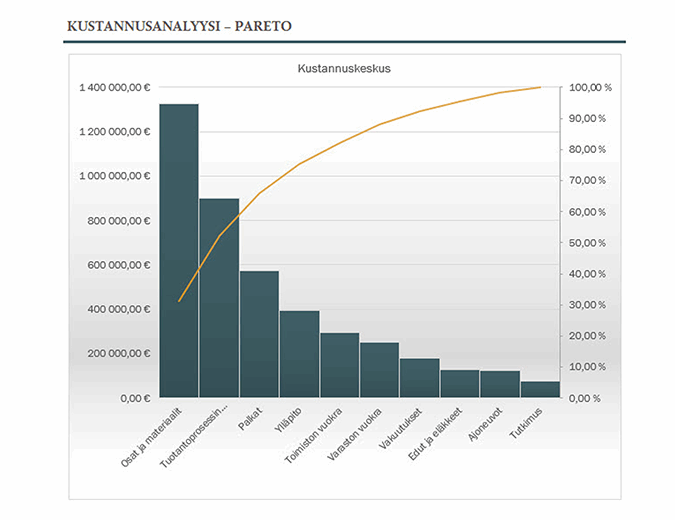Click the Osat ja materiaalit bar

179,250
